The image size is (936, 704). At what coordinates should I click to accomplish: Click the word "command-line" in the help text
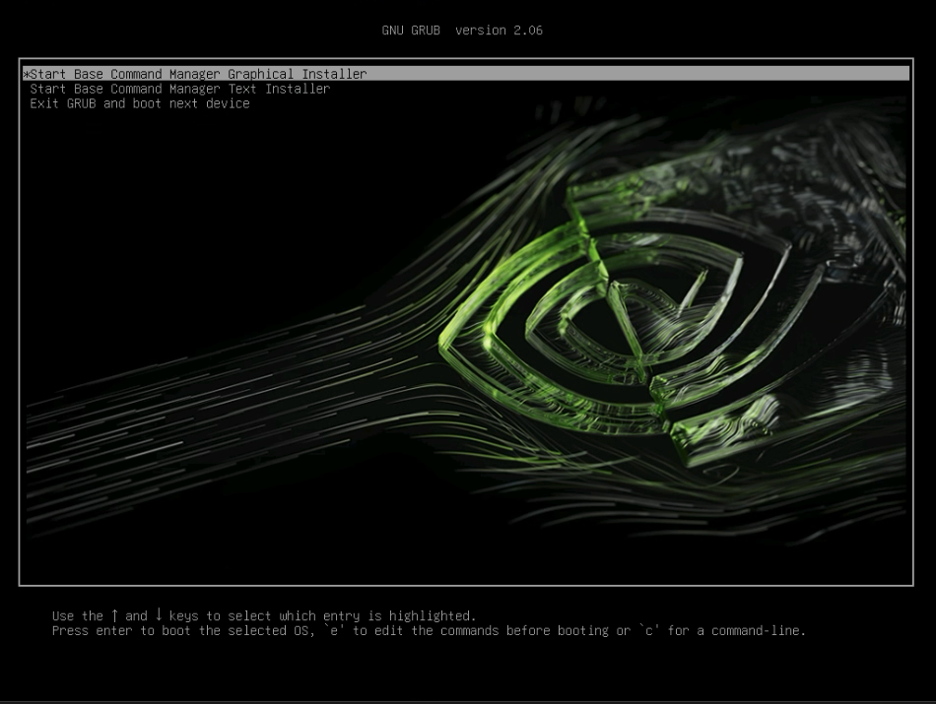[x=758, y=631]
